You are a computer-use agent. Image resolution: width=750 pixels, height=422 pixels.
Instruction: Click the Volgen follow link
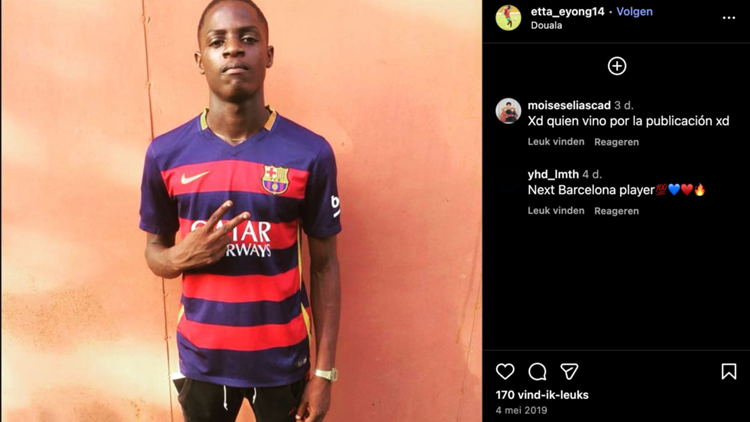point(634,11)
